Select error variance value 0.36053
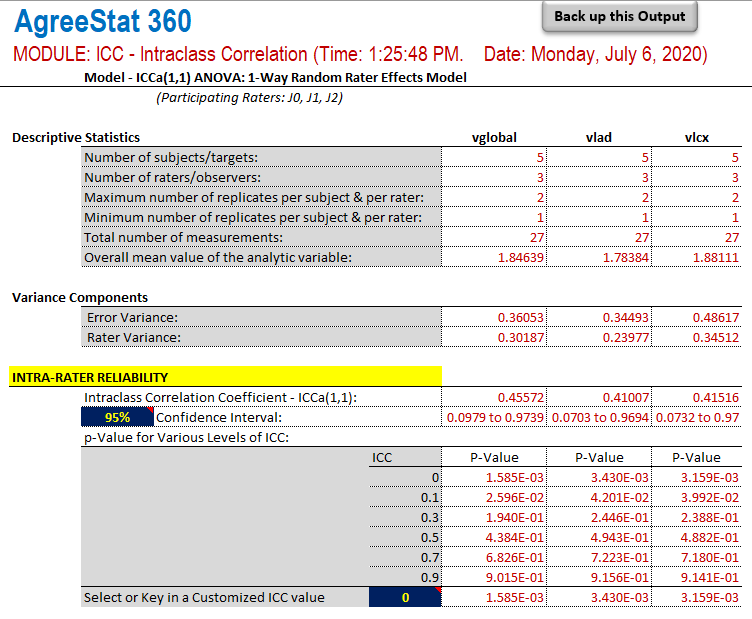The width and height of the screenshot is (752, 619). point(521,317)
